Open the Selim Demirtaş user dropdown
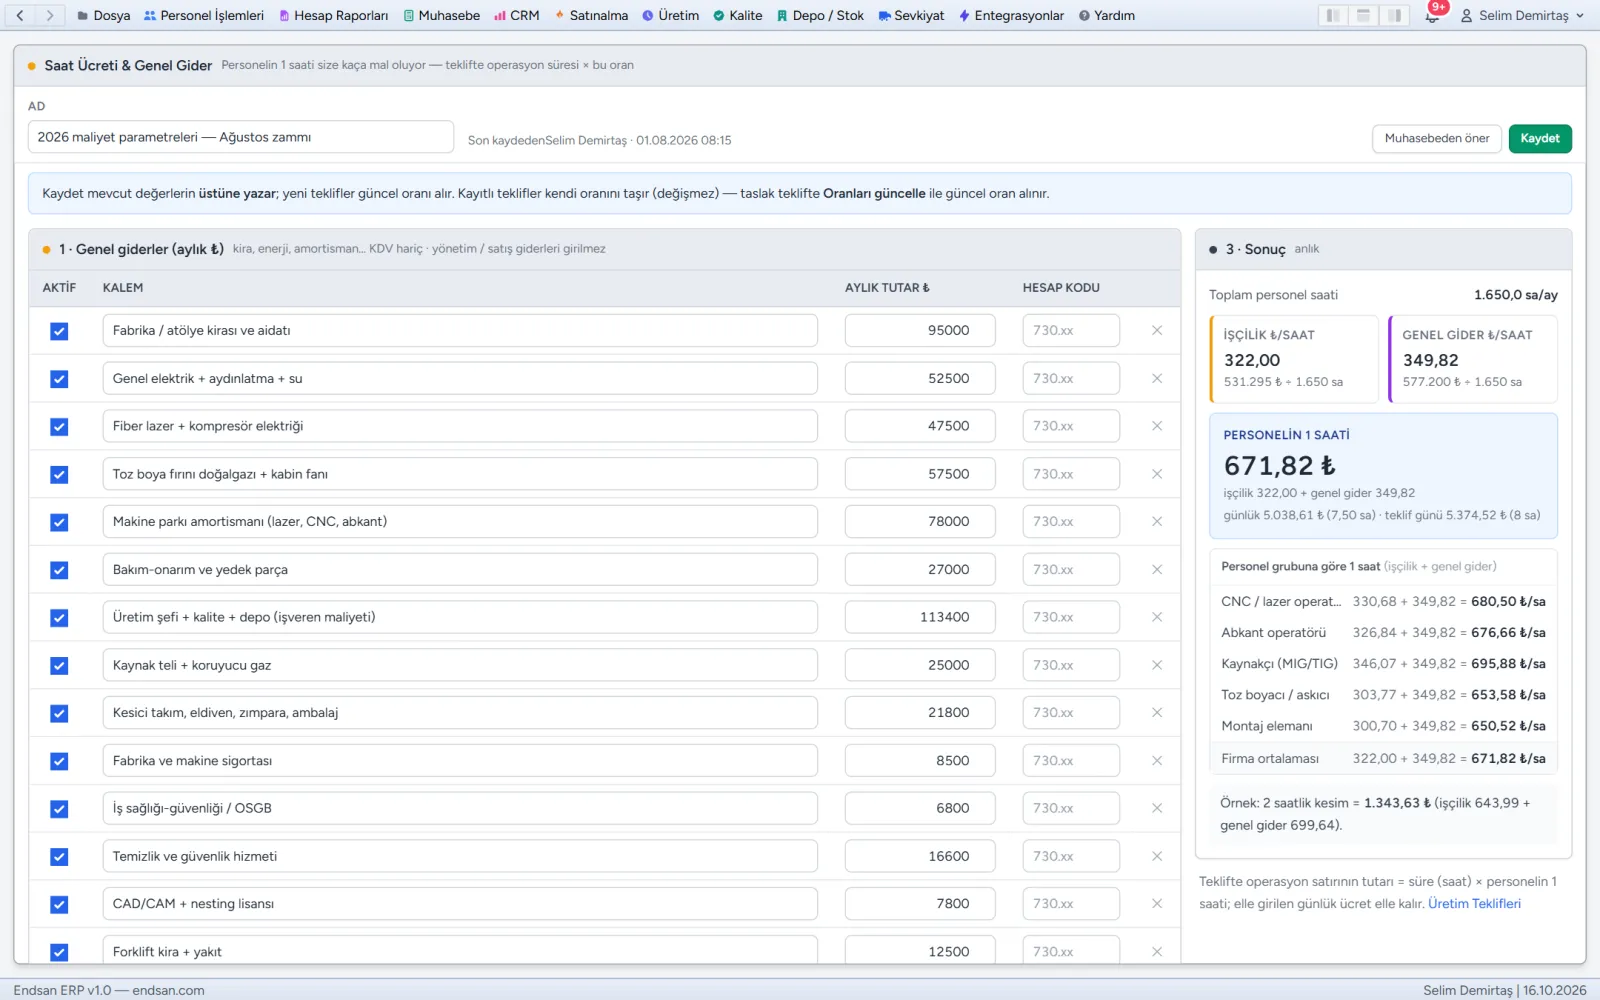 coord(1522,15)
